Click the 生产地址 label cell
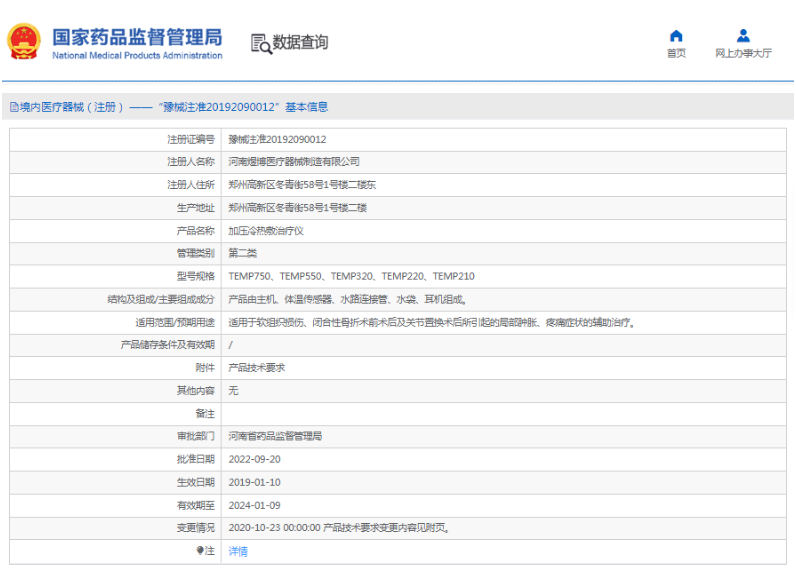 [x=115, y=208]
